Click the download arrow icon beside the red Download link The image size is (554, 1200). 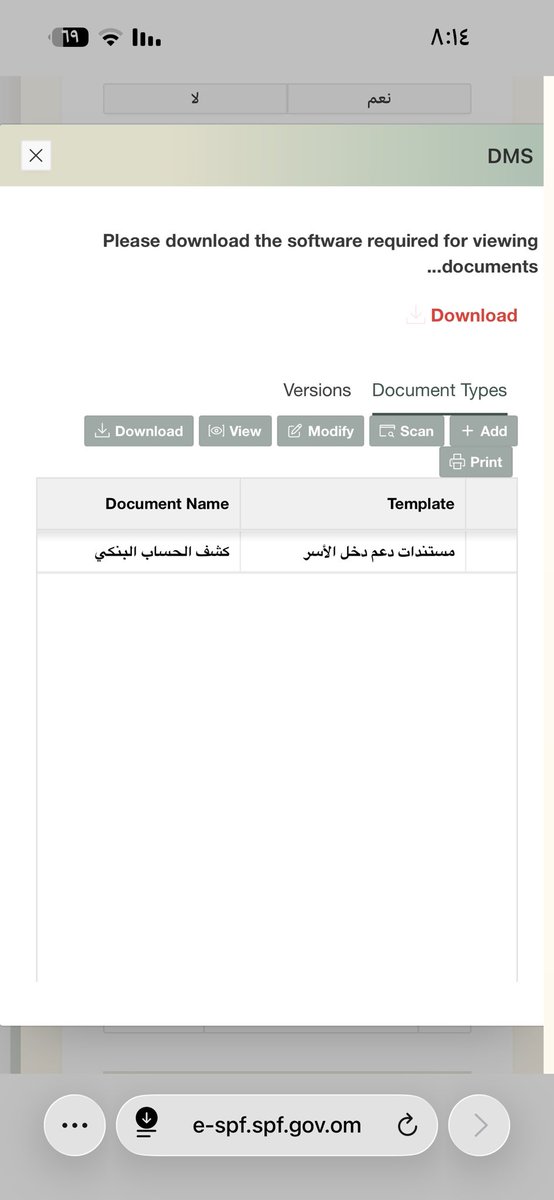point(415,316)
